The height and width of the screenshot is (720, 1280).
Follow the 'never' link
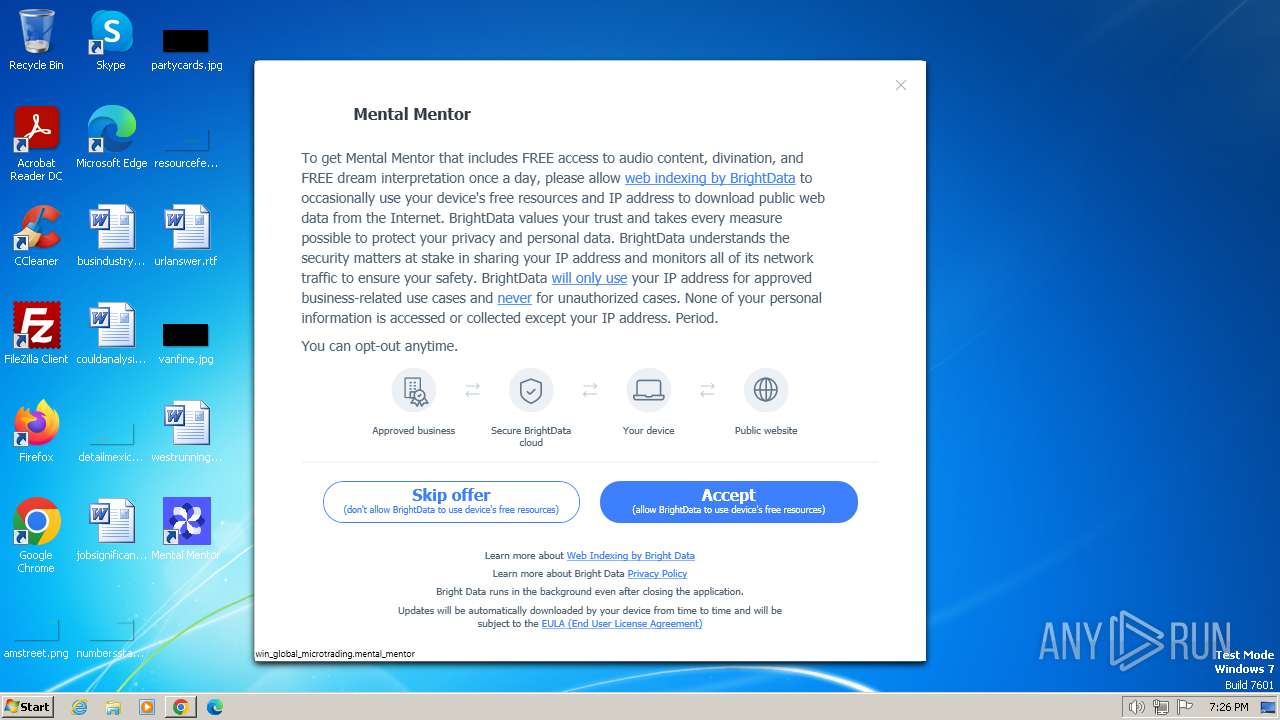click(514, 298)
